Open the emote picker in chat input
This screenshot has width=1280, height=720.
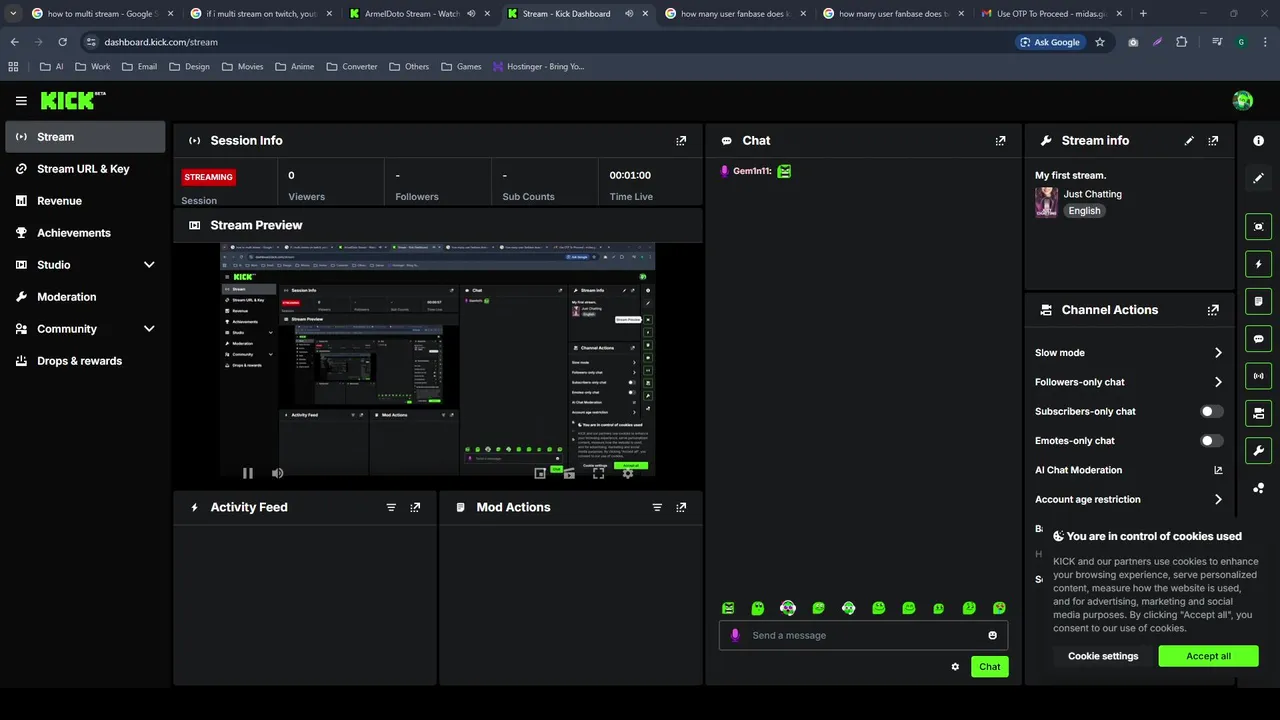click(992, 635)
